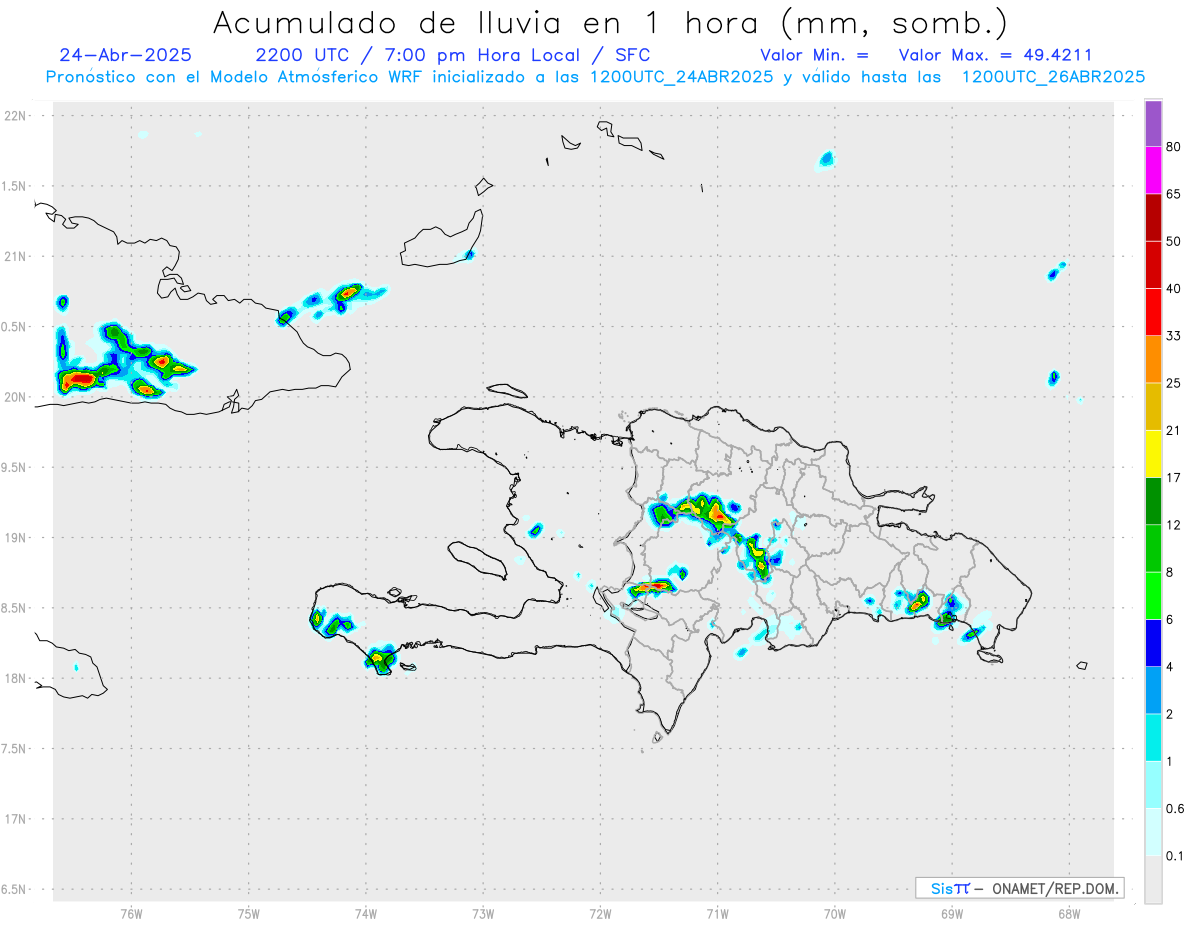The height and width of the screenshot is (927, 1200).
Task: Click the '6.5N' latitude label
Action: coord(14,889)
